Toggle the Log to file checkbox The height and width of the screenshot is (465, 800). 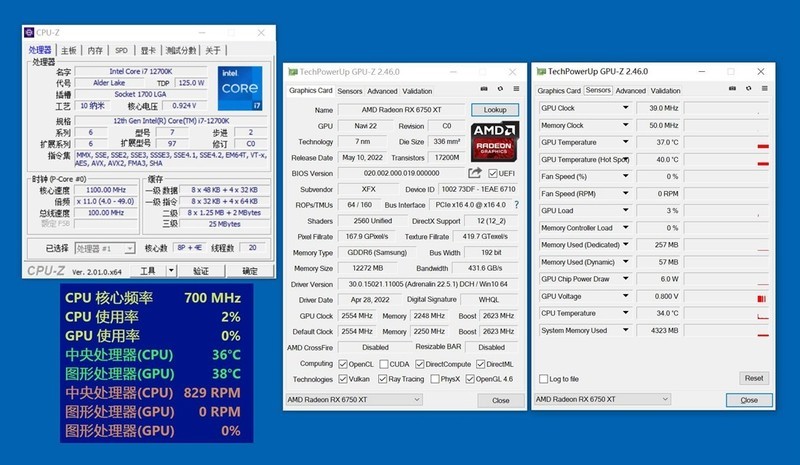click(x=544, y=379)
